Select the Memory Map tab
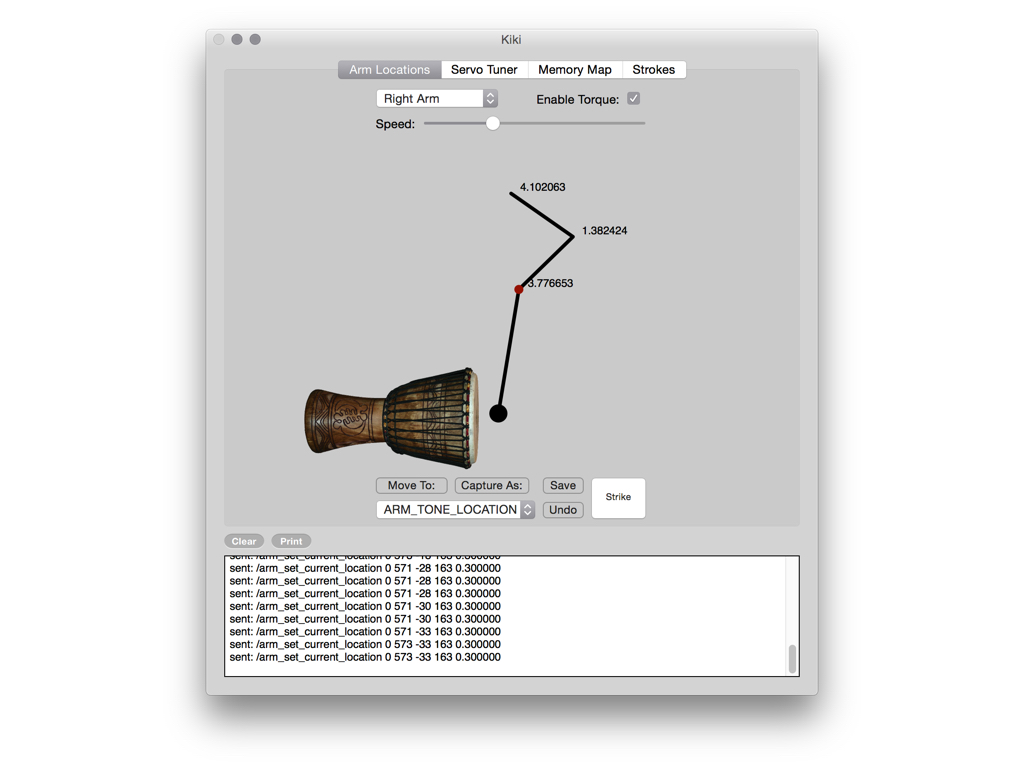Screen dimensions: 1024x768 [x=575, y=70]
